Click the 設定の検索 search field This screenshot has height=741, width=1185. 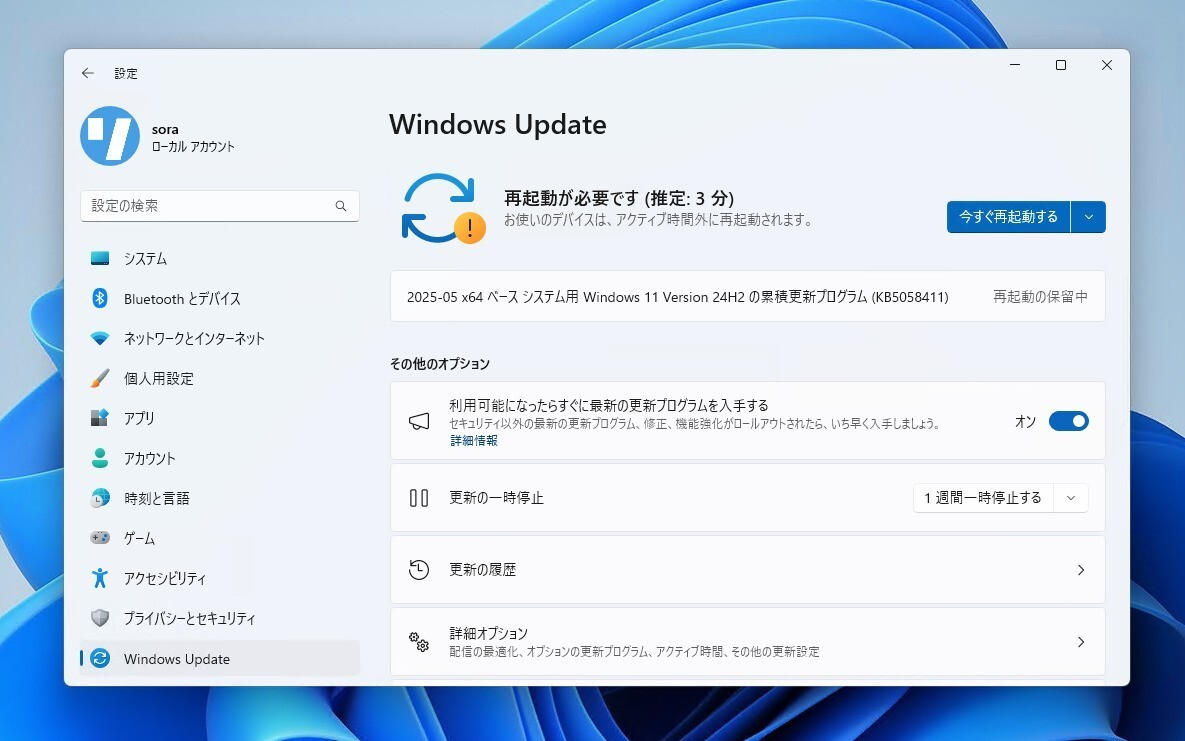point(220,206)
